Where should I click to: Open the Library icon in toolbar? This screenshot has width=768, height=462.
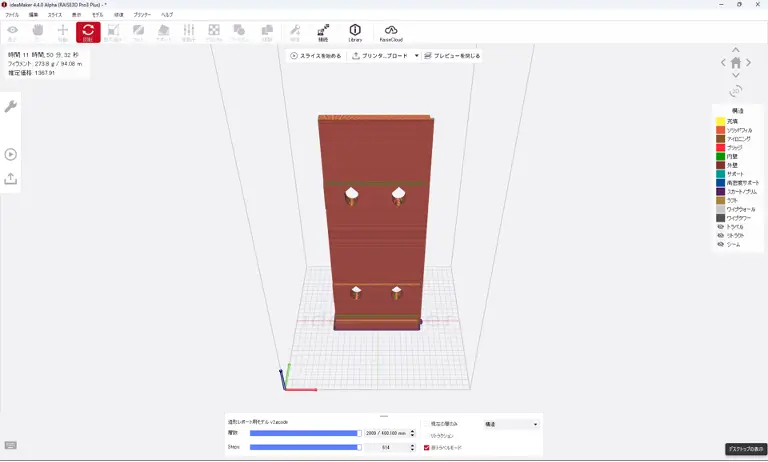pos(354,33)
